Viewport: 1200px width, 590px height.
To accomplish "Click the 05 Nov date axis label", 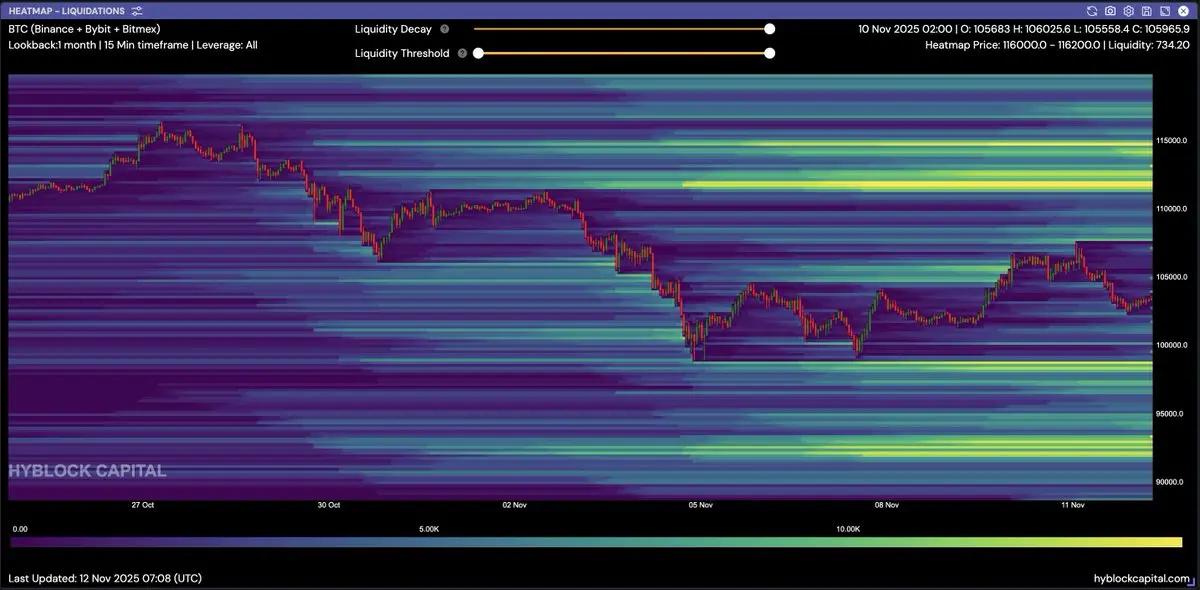I will click(x=699, y=505).
